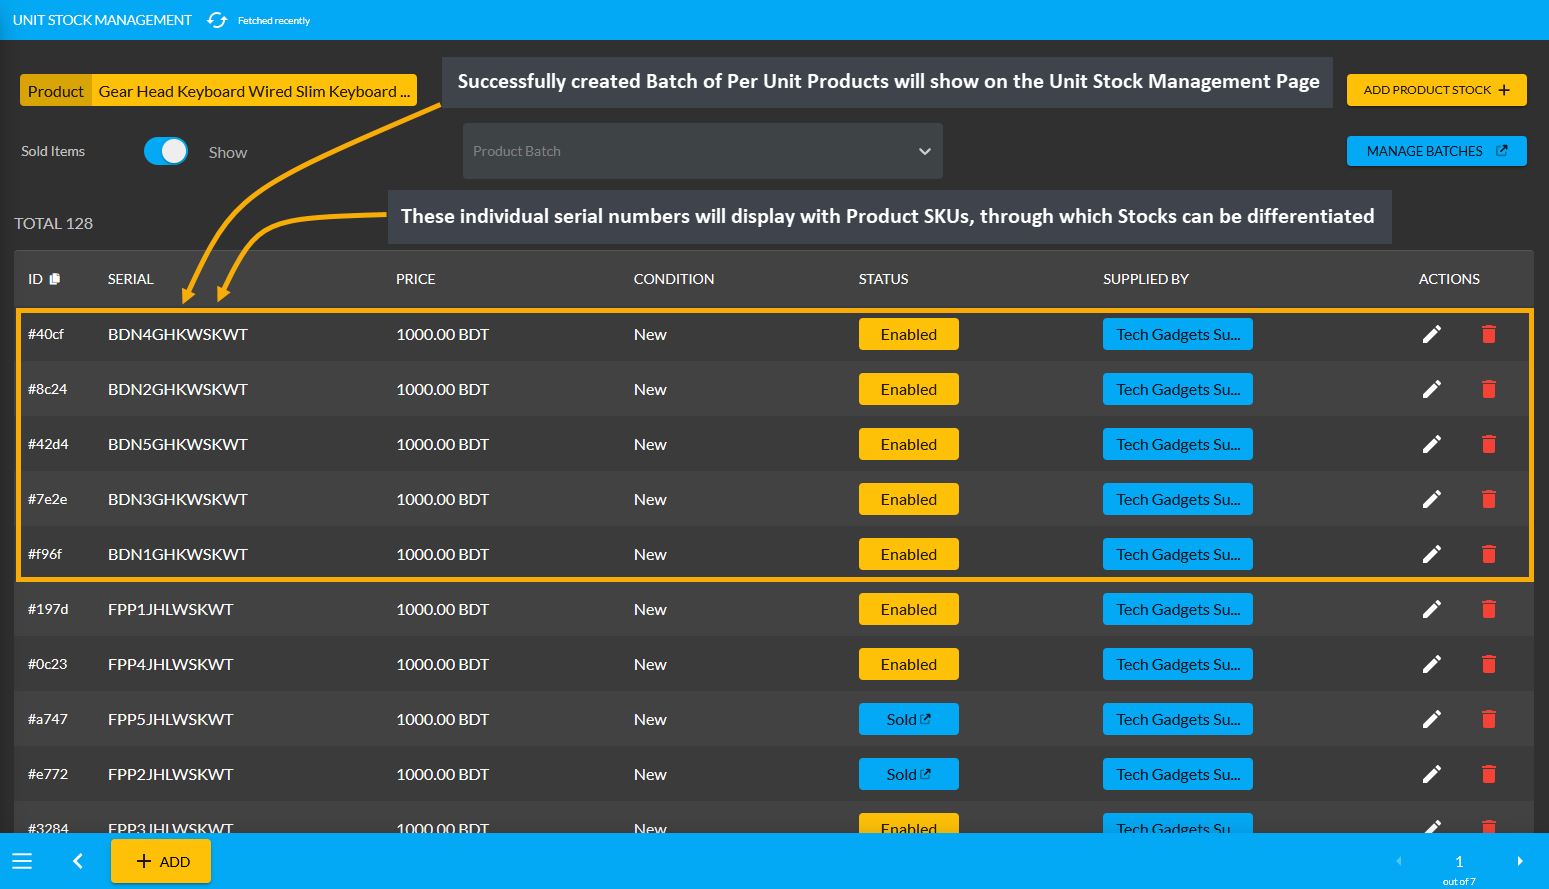Delete stock row FPP2JHLWSKWT with trash icon
This screenshot has height=889, width=1549.
[1489, 774]
